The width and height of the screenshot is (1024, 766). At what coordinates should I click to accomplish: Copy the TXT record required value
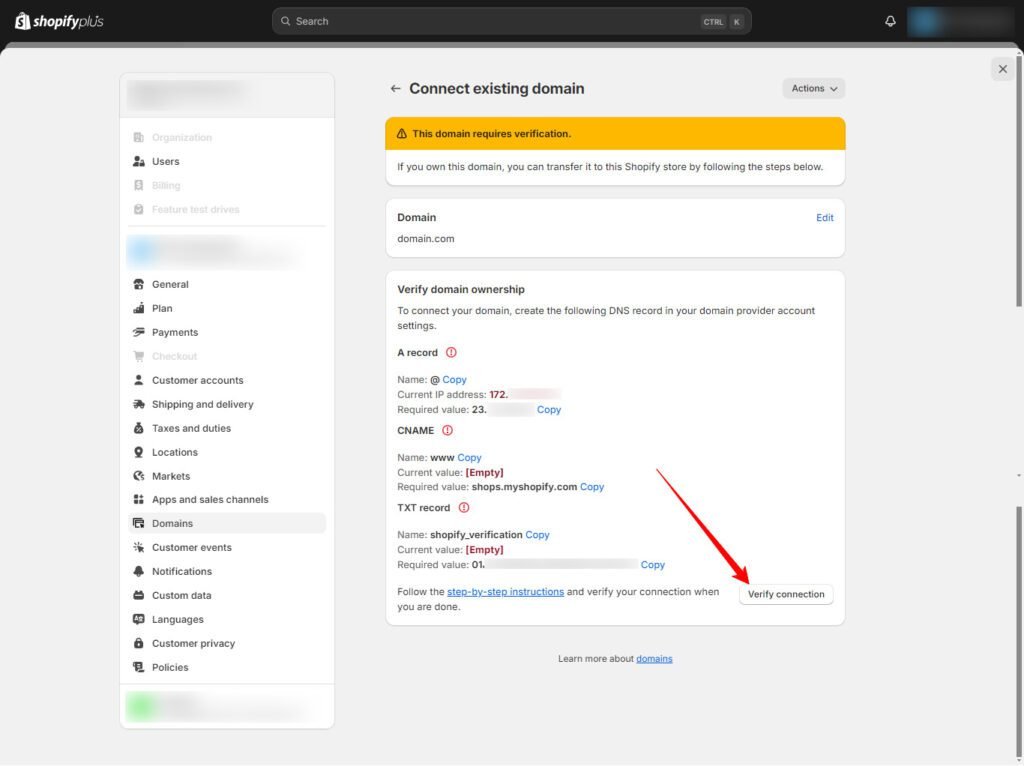tap(652, 565)
